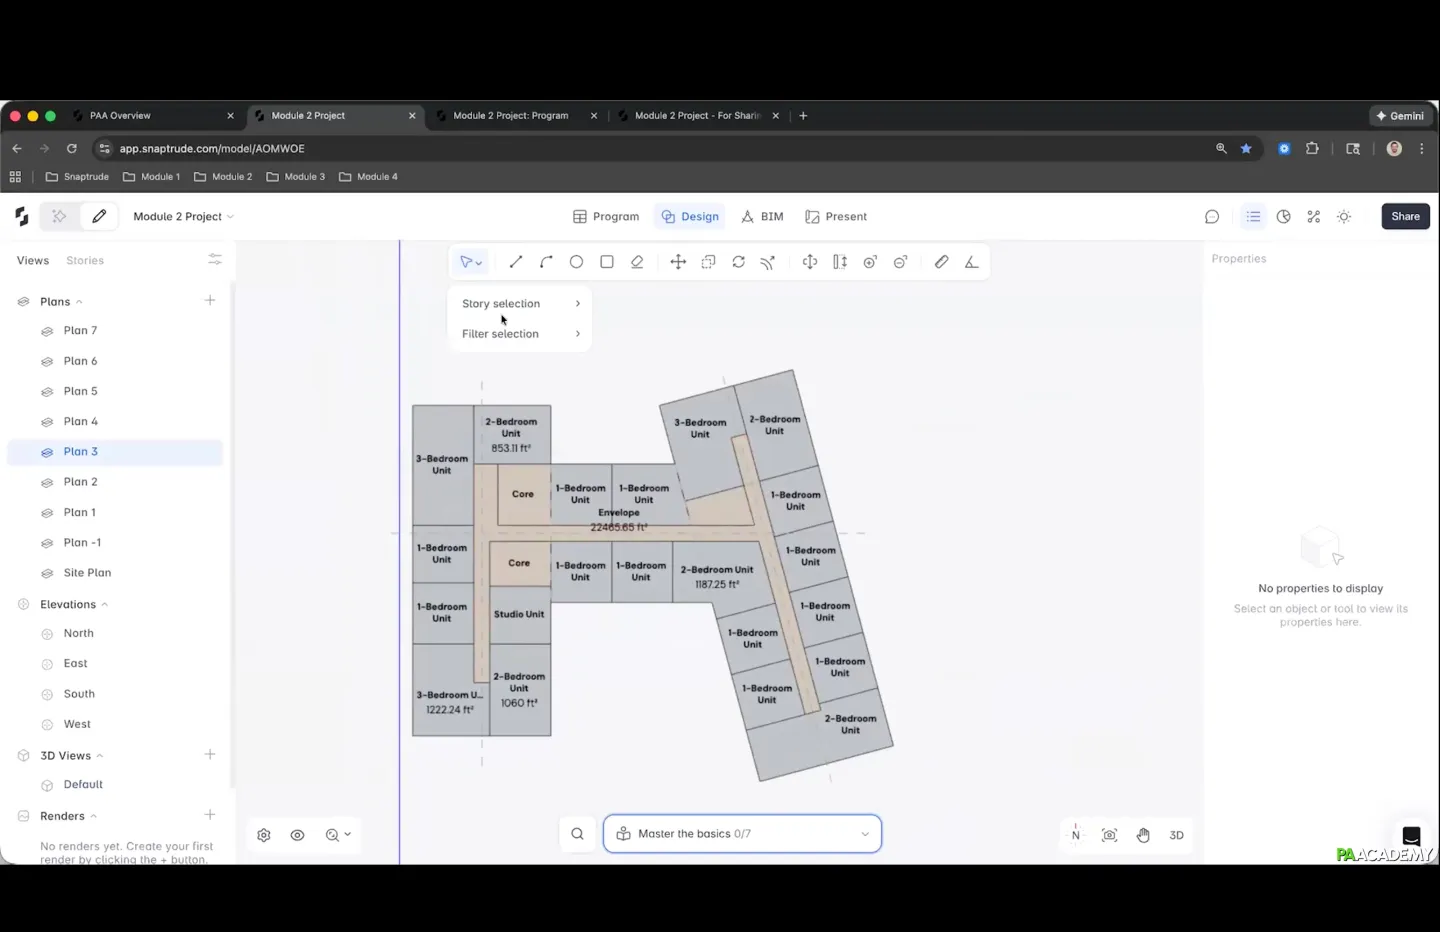
Task: Toggle the visibility eye icon
Action: pyautogui.click(x=297, y=835)
